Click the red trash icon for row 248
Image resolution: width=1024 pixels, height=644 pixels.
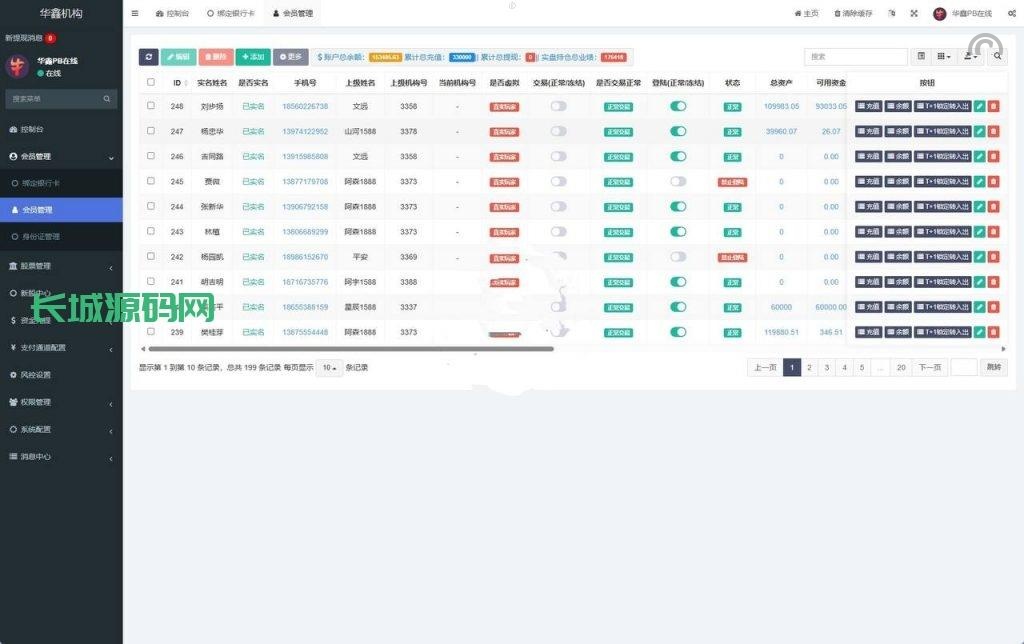pyautogui.click(x=993, y=106)
